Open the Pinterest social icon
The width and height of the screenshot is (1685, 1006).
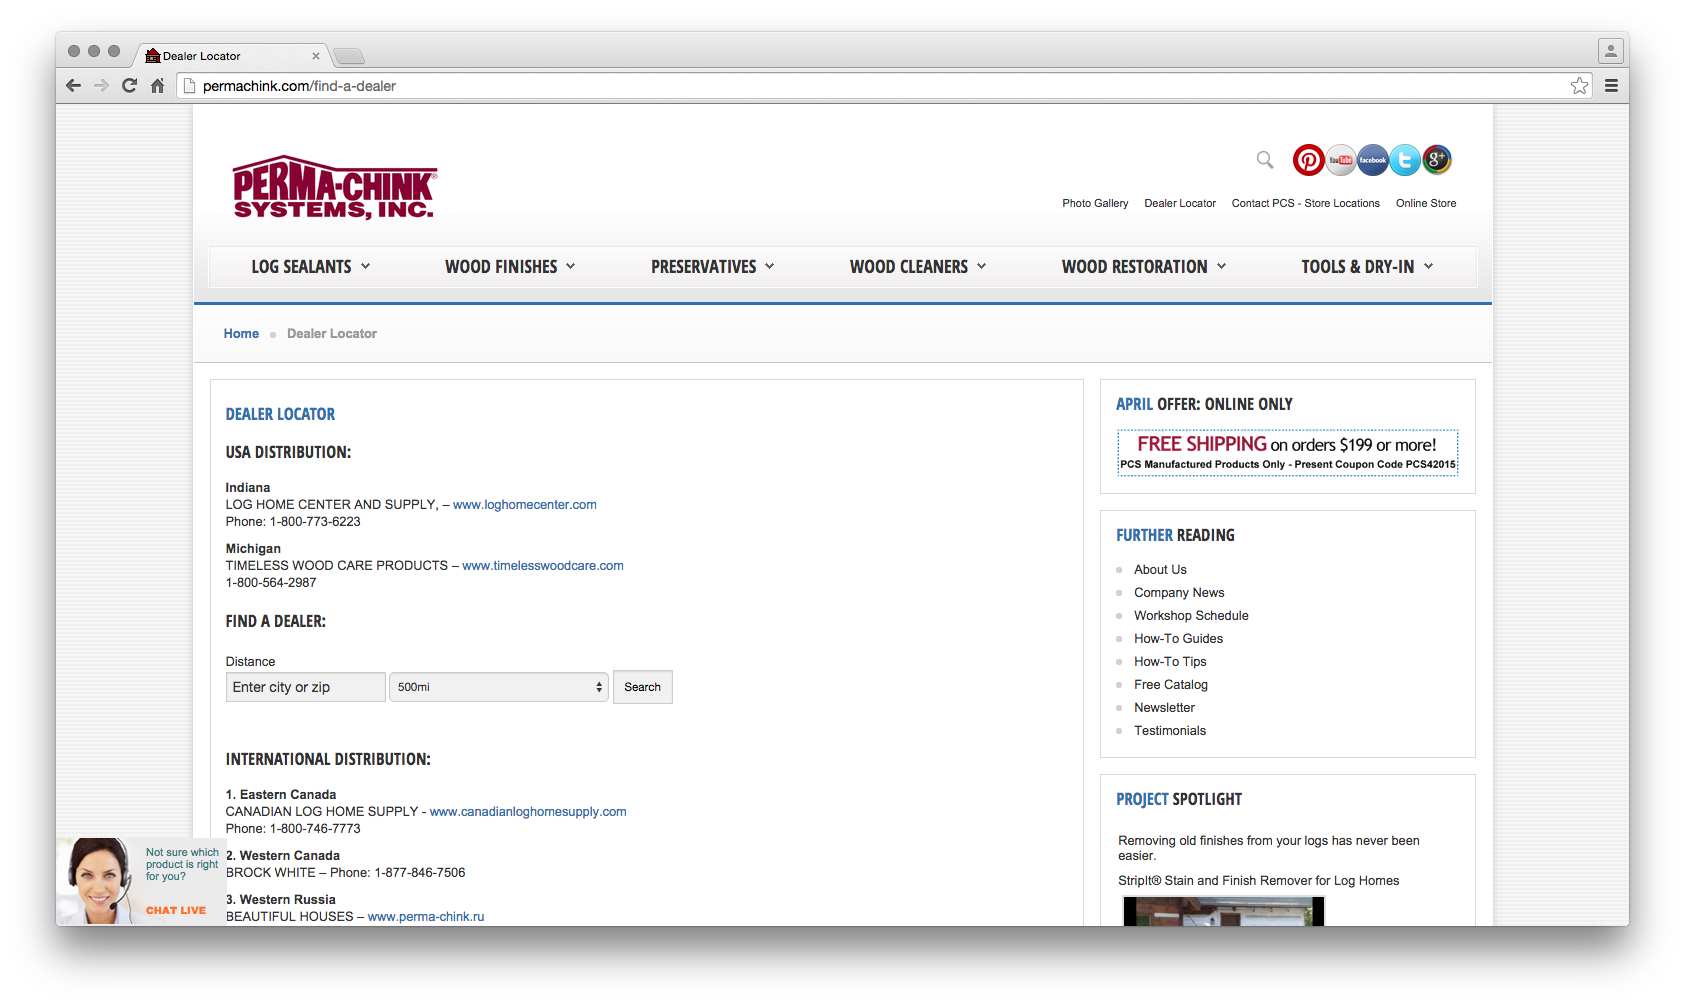1308,160
